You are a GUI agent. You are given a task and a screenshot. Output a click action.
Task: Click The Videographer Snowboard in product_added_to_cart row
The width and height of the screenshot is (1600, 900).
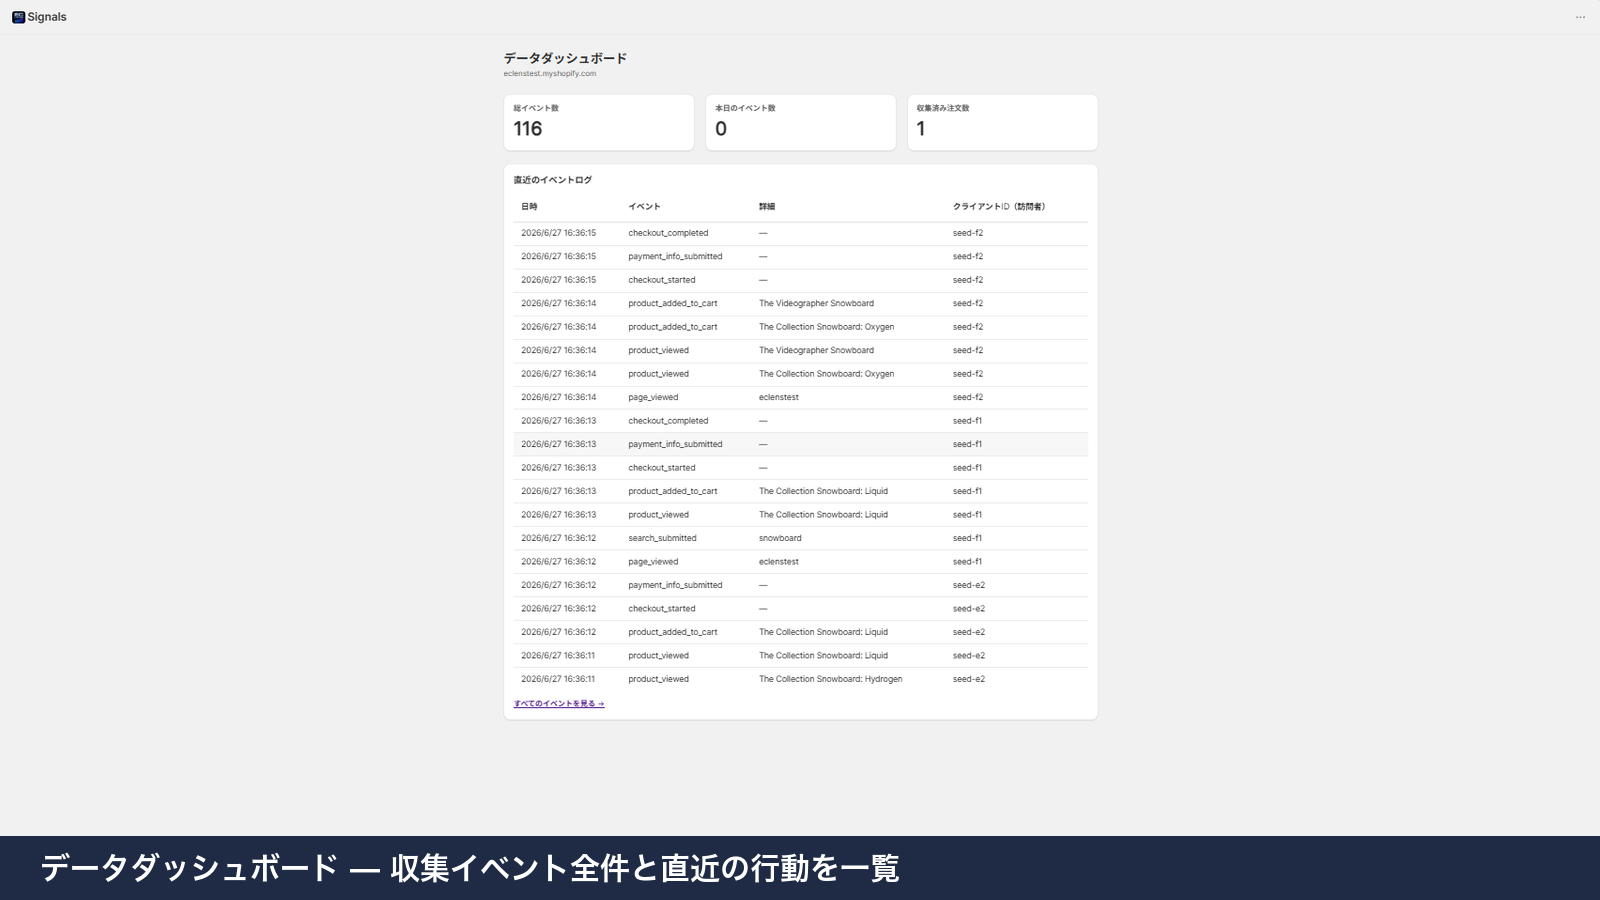816,304
